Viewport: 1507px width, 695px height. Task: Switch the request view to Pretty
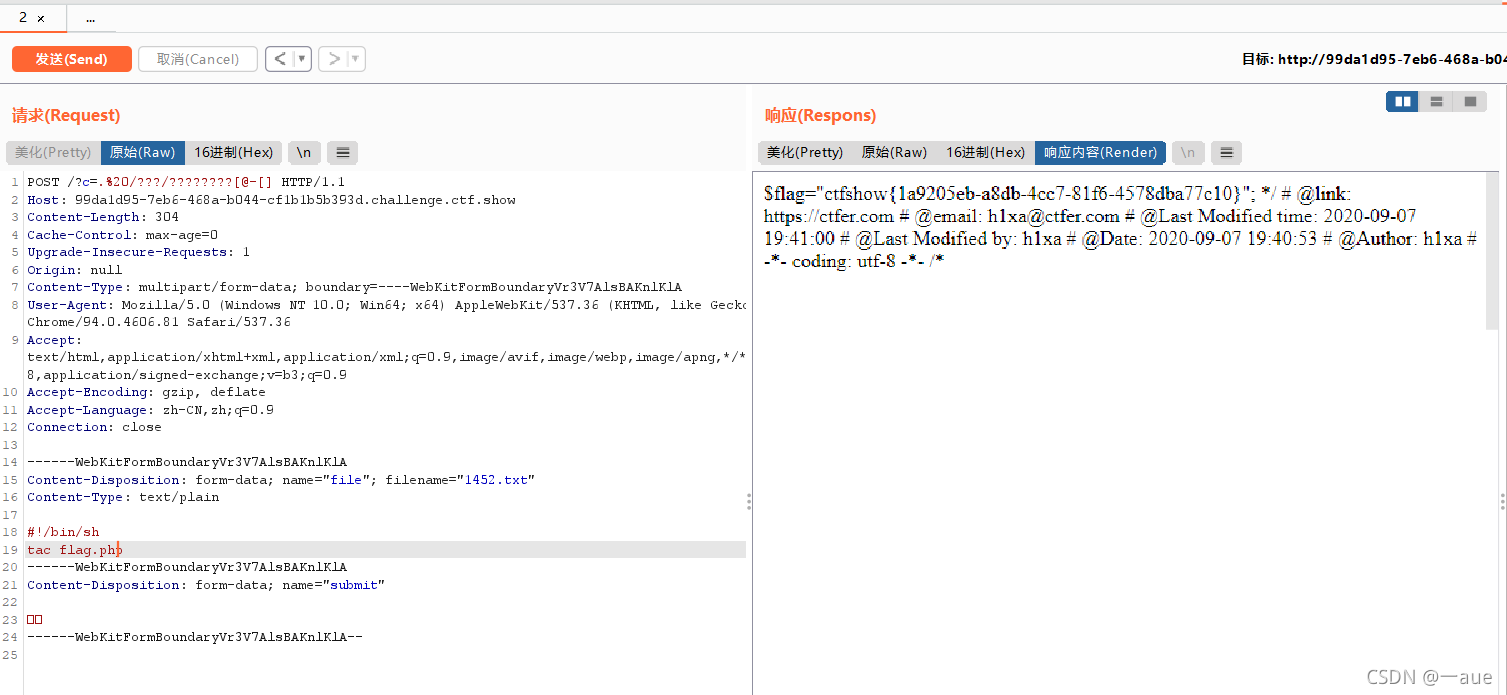53,152
